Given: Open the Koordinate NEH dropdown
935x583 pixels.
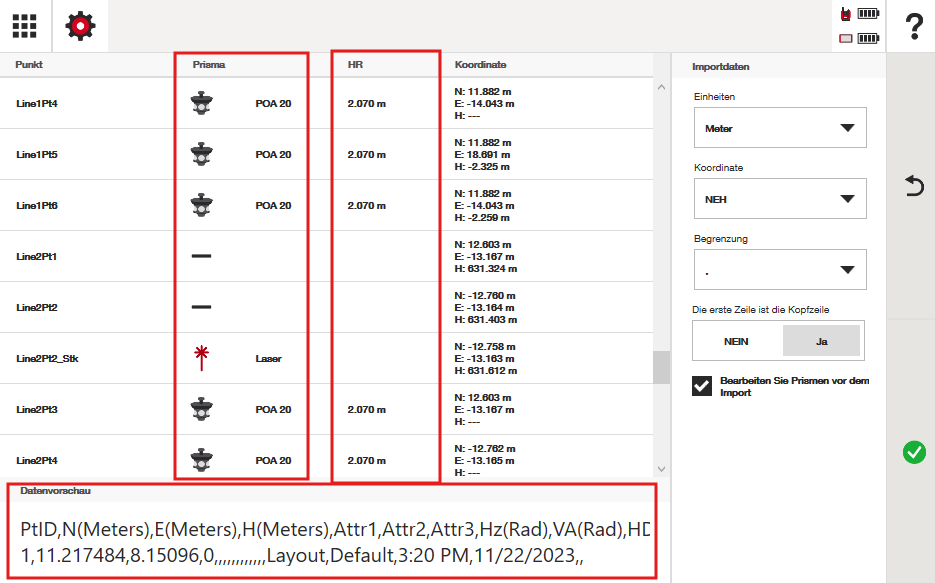Looking at the screenshot, I should click(x=779, y=199).
